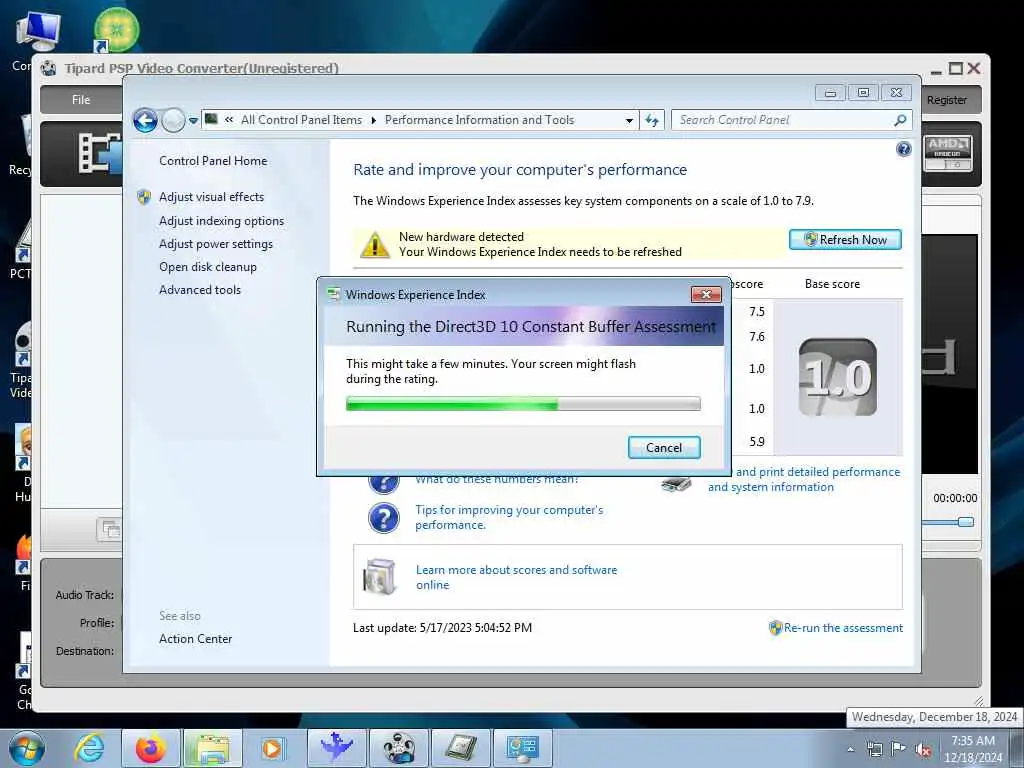Click Re-run the assessment link

pos(843,628)
